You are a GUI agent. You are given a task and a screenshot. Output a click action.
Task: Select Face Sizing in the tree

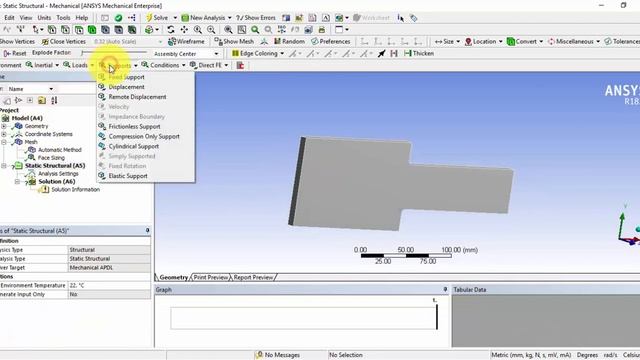[x=51, y=158]
